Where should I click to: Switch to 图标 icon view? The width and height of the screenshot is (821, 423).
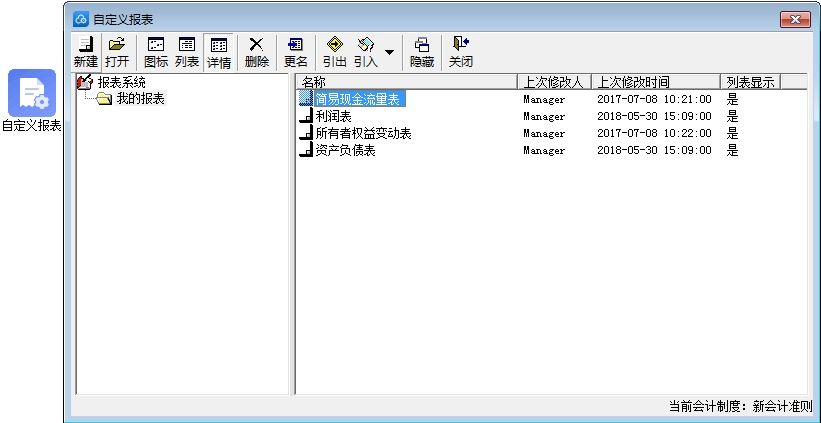156,52
